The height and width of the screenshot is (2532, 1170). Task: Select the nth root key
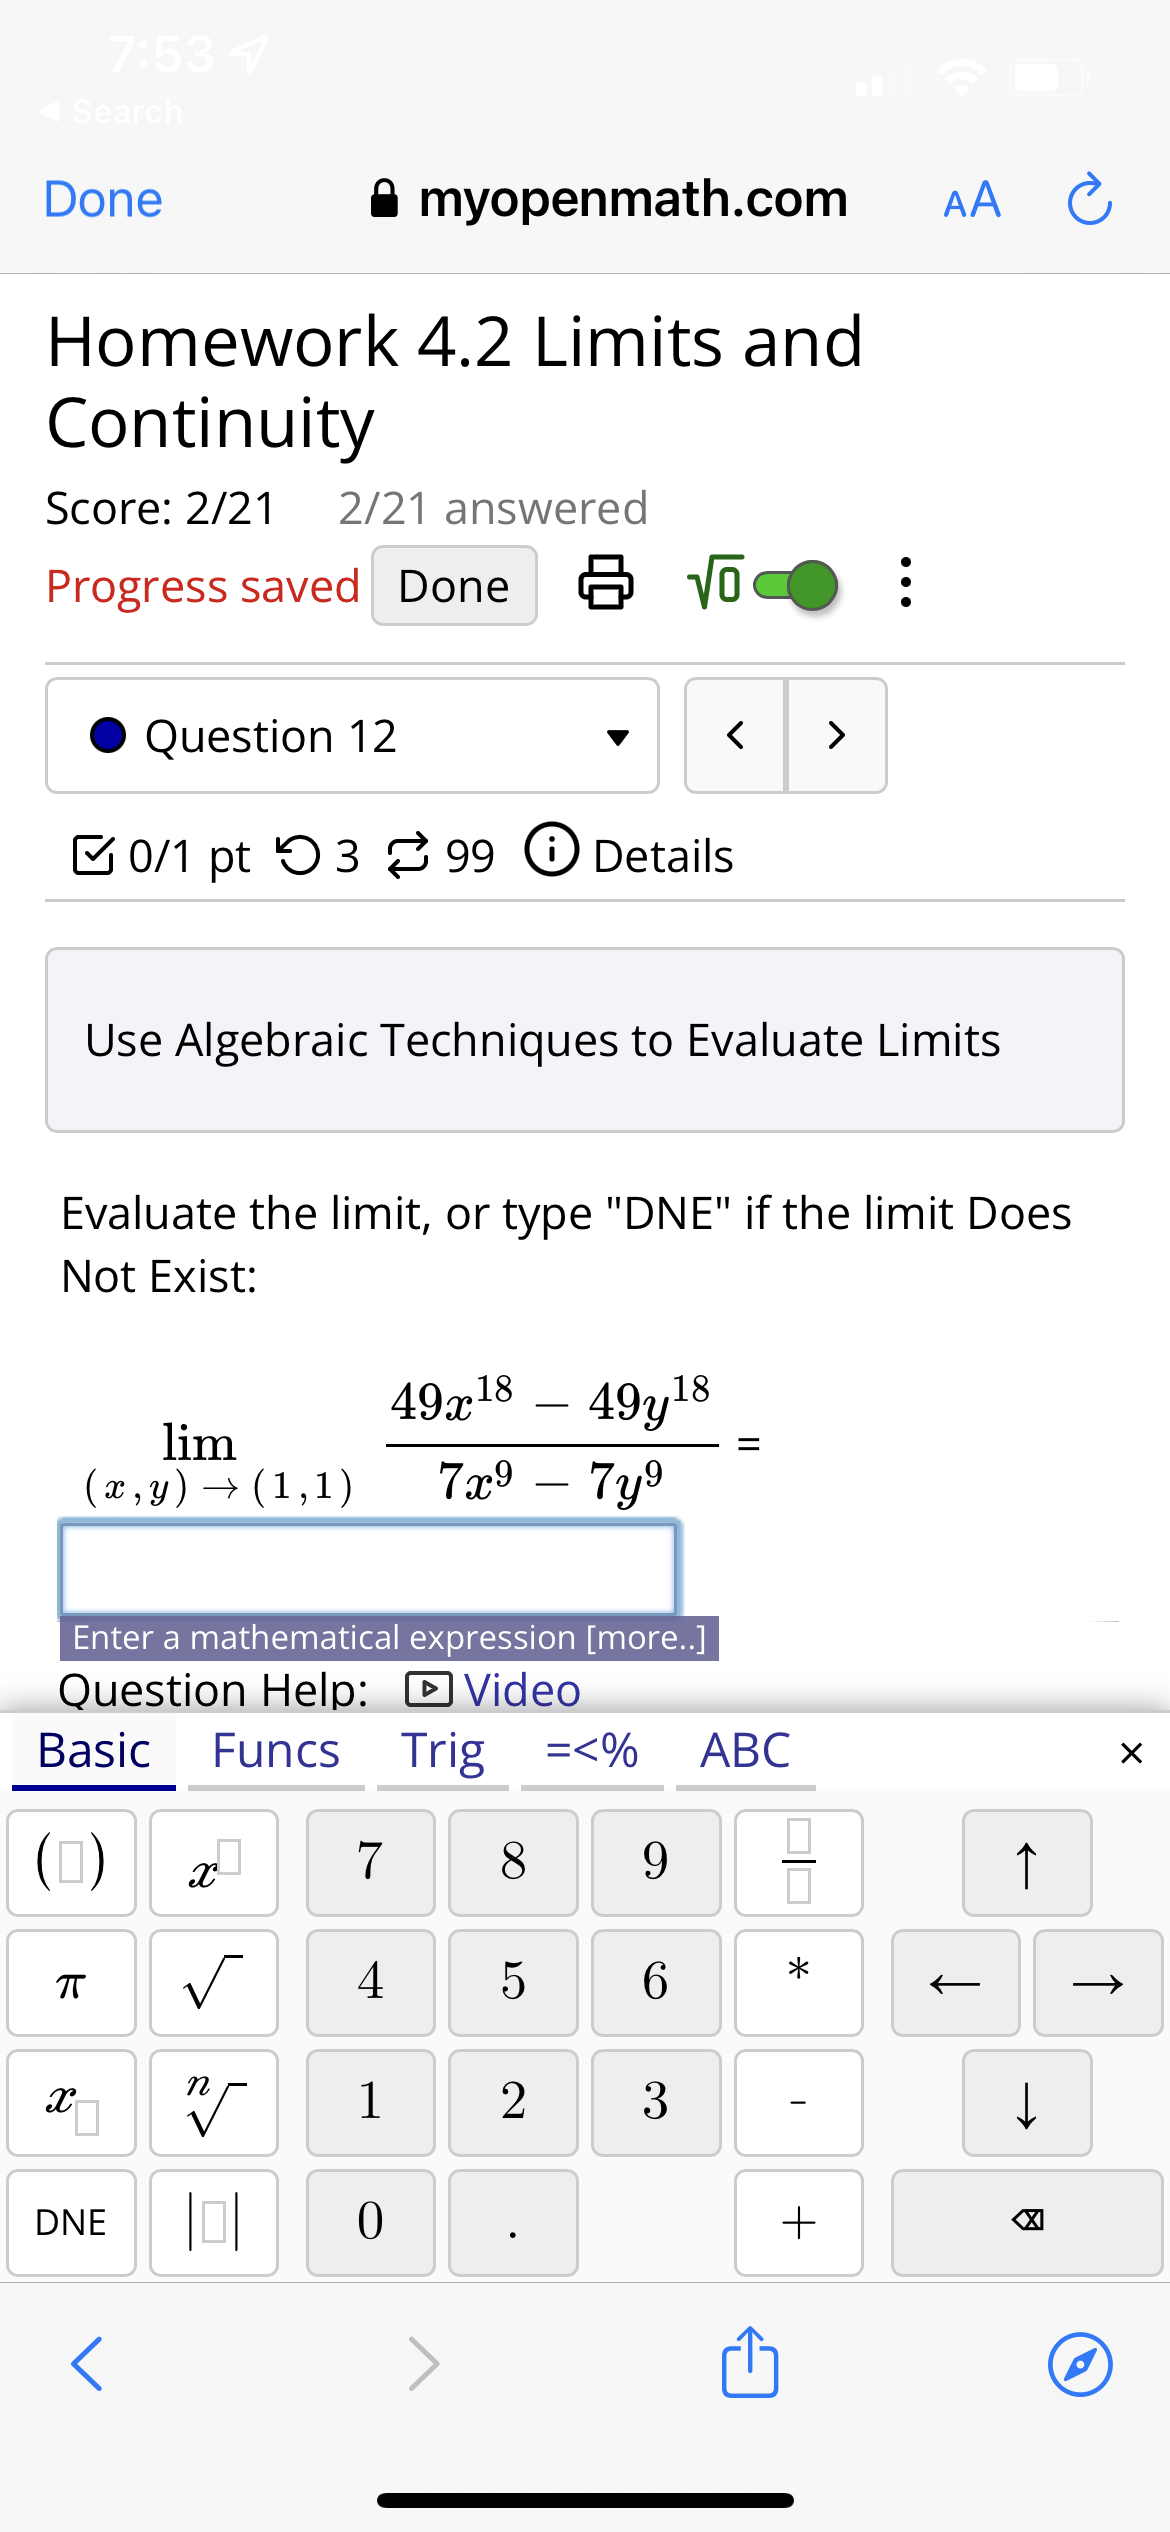point(212,2102)
